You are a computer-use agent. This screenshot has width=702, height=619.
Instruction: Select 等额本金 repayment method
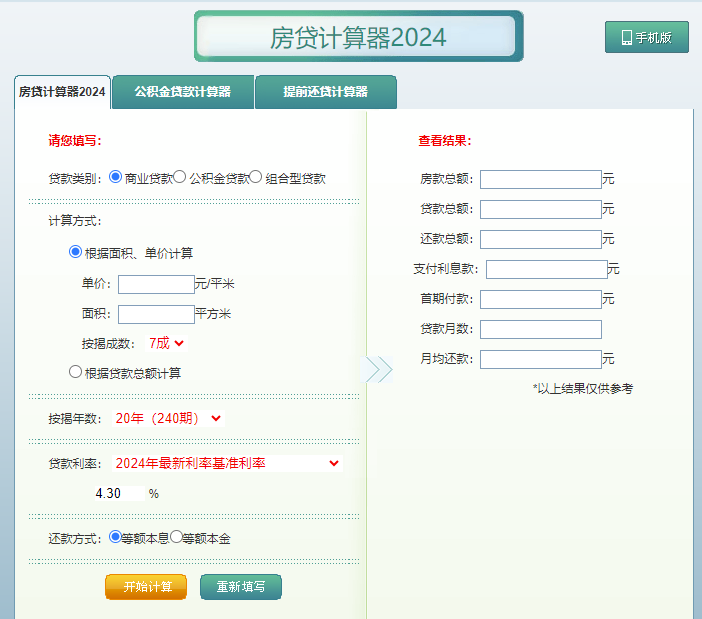[x=176, y=537]
